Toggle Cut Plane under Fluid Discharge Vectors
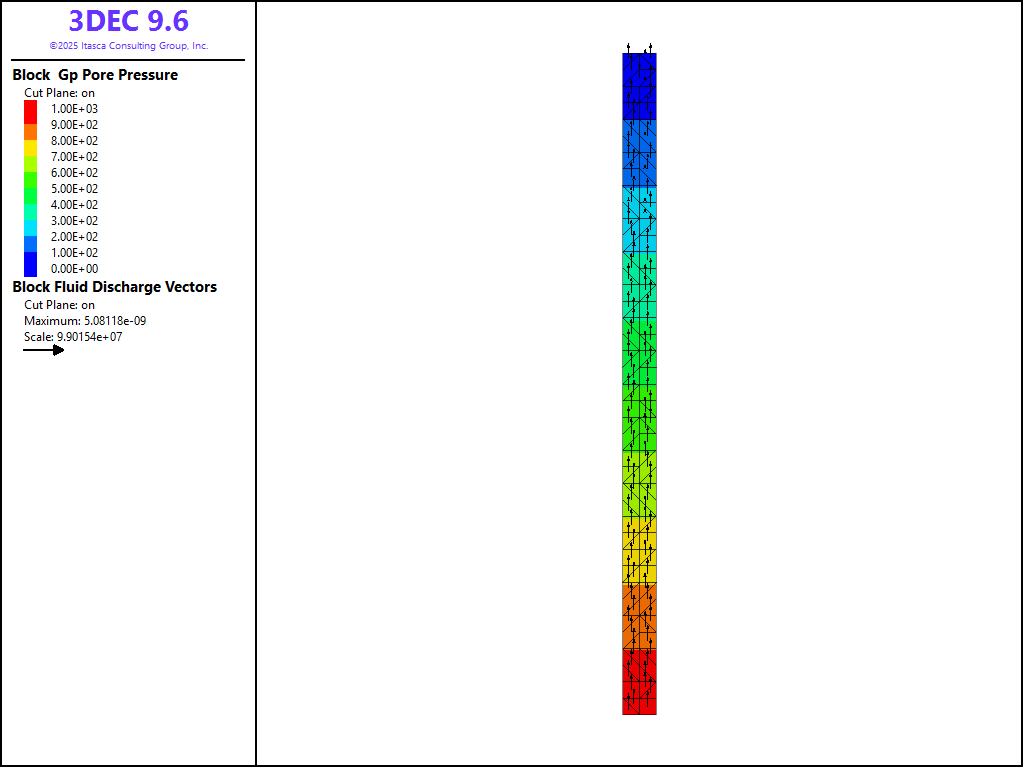This screenshot has width=1024, height=768. pyautogui.click(x=59, y=305)
